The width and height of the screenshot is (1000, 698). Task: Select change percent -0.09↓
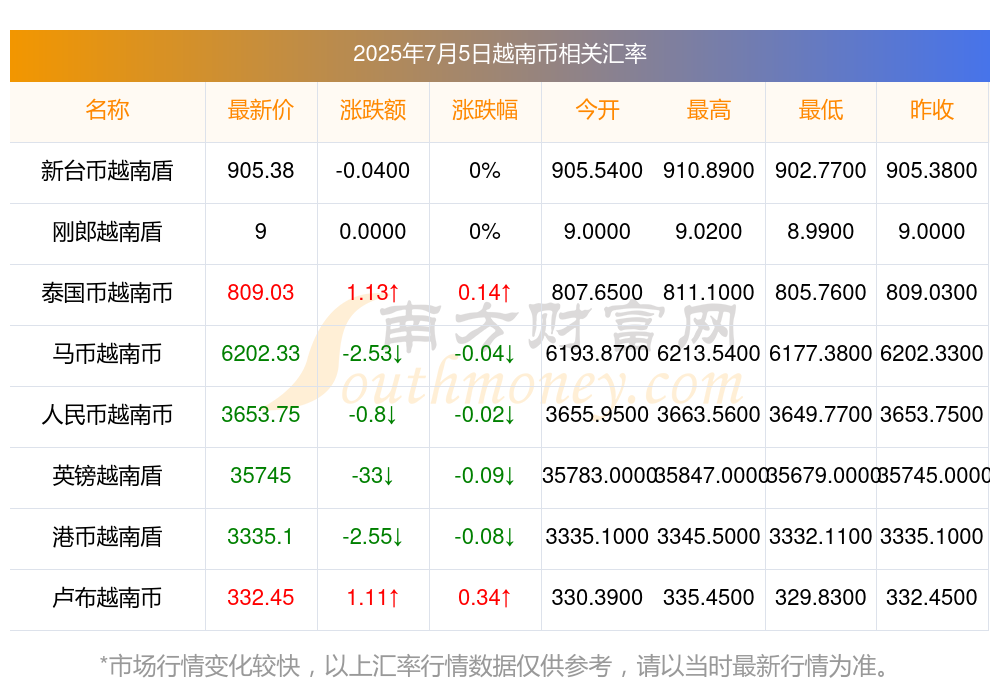[x=485, y=475]
